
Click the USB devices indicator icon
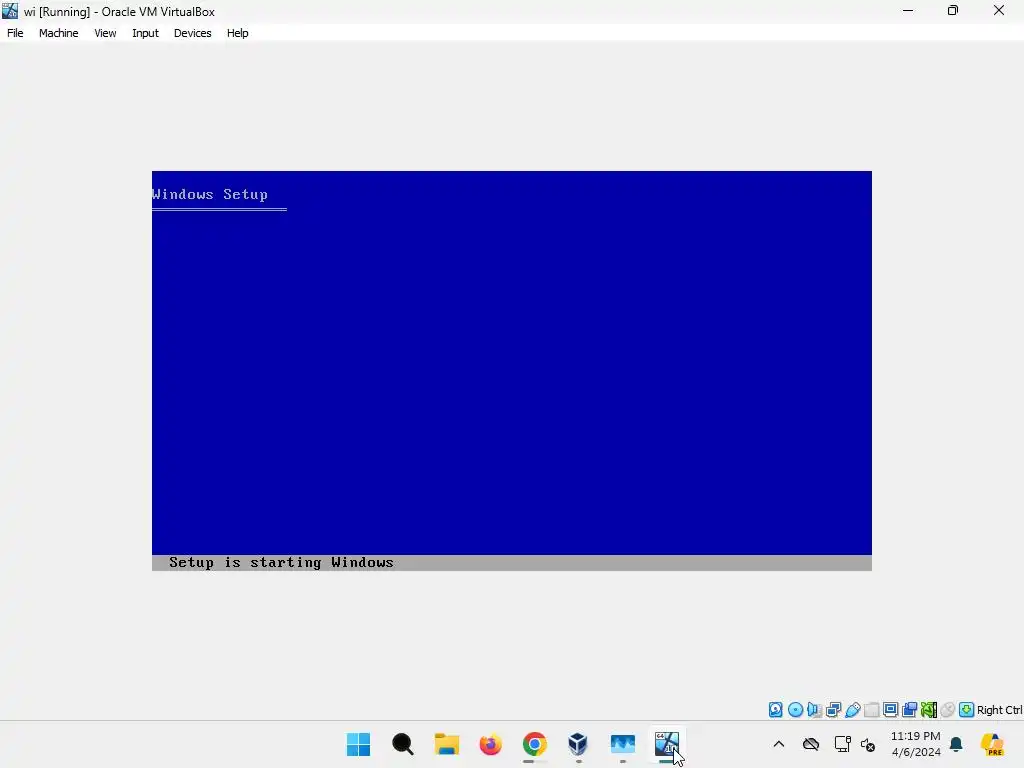[x=852, y=710]
